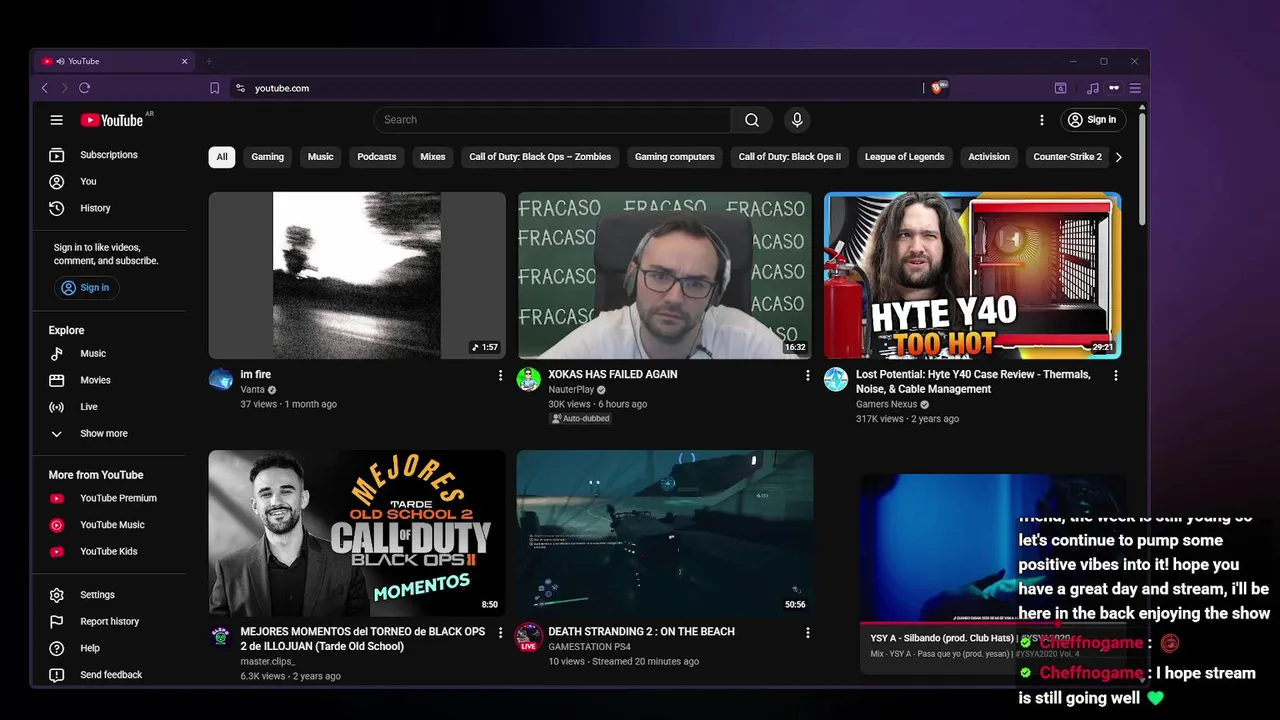Open the Death Stranding 2 live thumbnail
This screenshot has width=1280, height=720.
click(664, 533)
